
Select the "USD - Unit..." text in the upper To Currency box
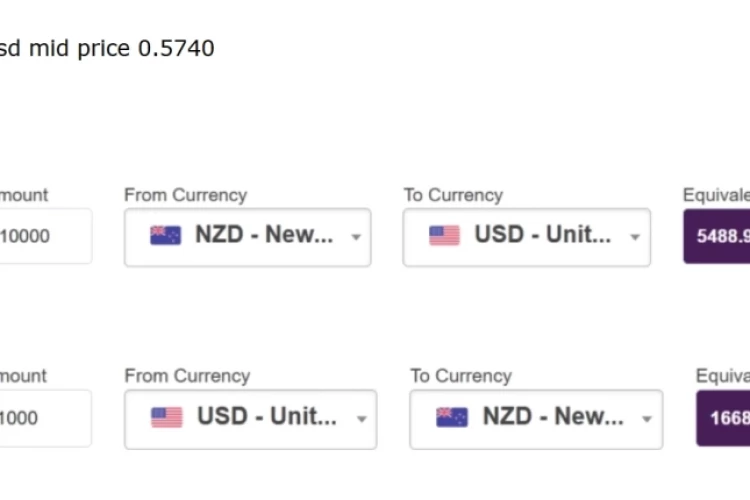pyautogui.click(x=543, y=234)
